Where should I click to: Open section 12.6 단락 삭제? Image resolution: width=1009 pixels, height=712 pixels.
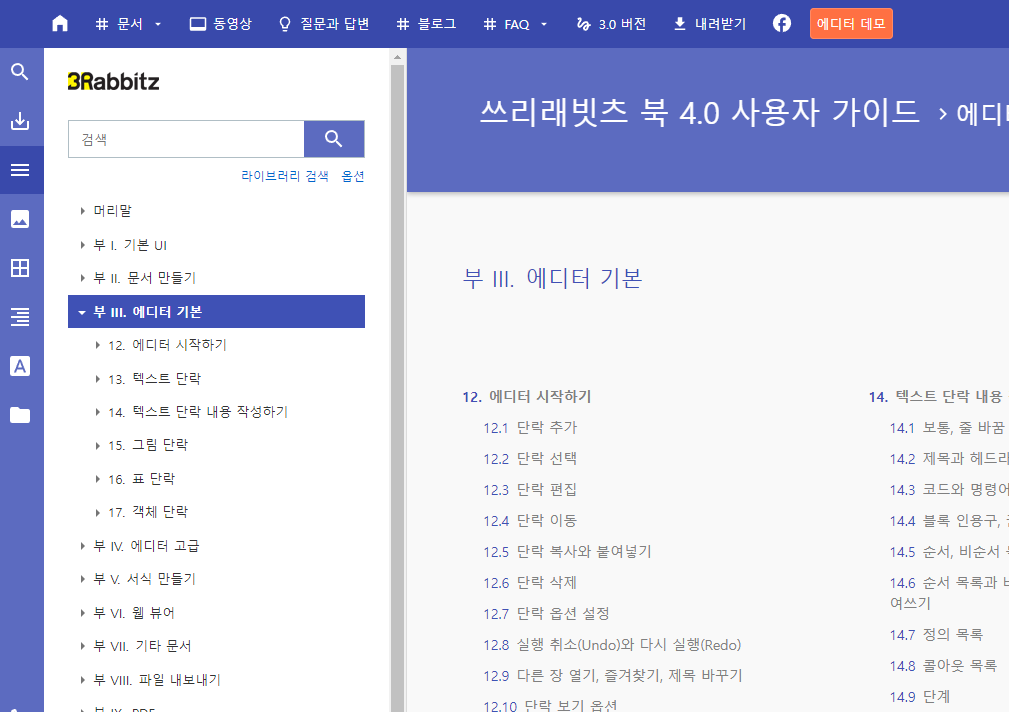pyautogui.click(x=530, y=583)
